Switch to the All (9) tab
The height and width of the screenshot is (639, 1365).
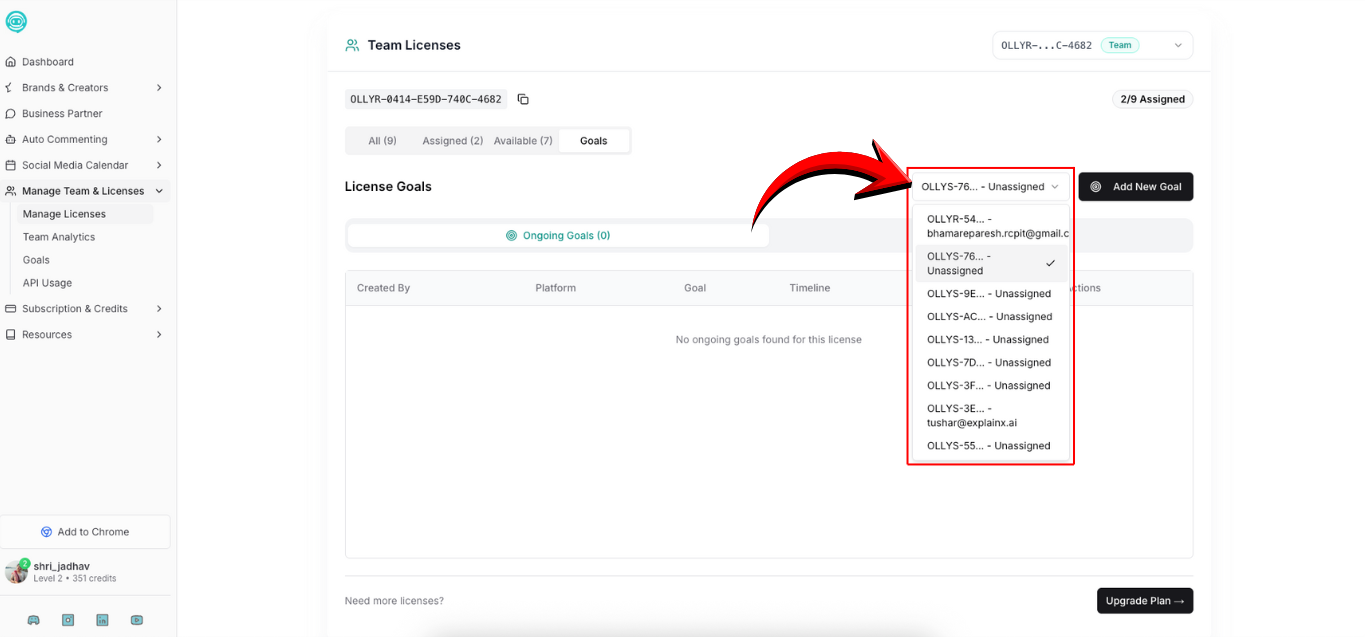(x=382, y=141)
